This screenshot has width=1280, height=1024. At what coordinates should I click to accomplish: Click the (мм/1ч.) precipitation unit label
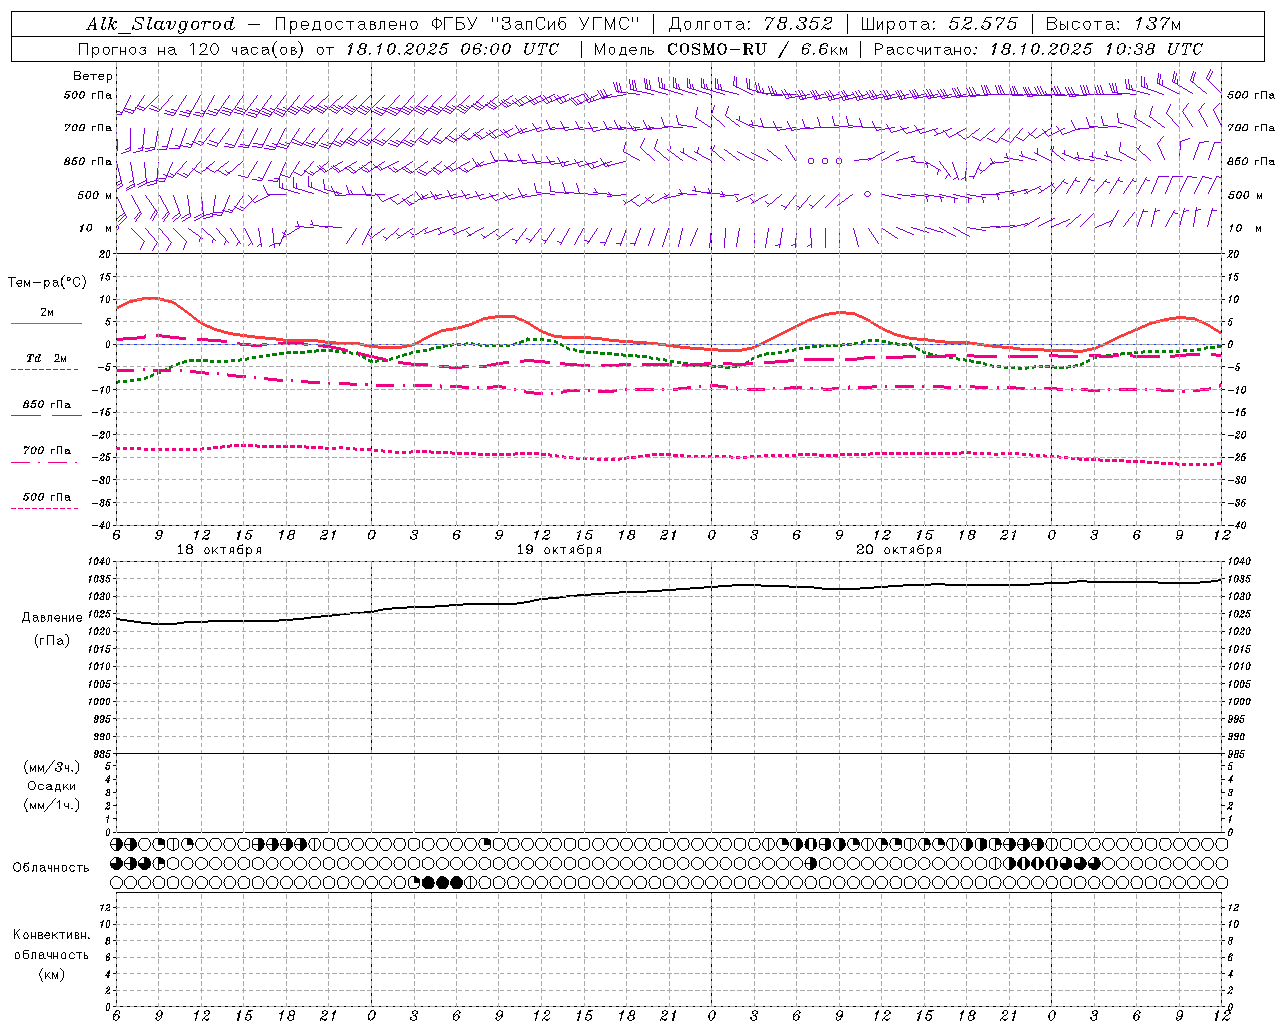coord(52,805)
